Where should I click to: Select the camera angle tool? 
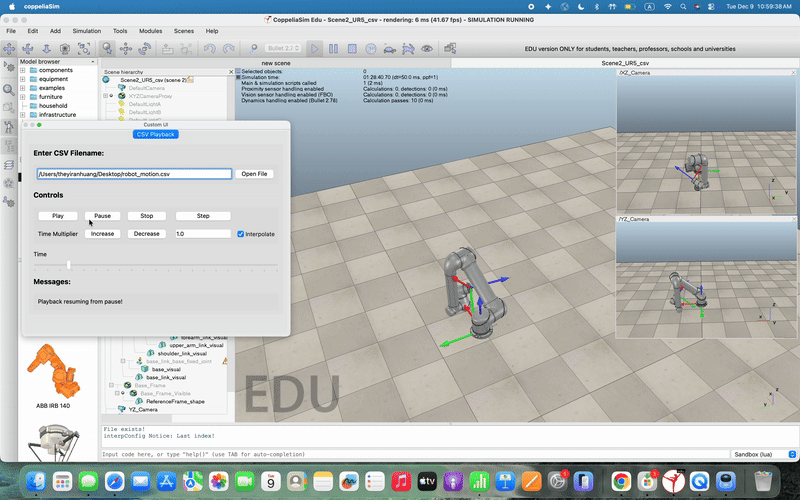[65, 48]
